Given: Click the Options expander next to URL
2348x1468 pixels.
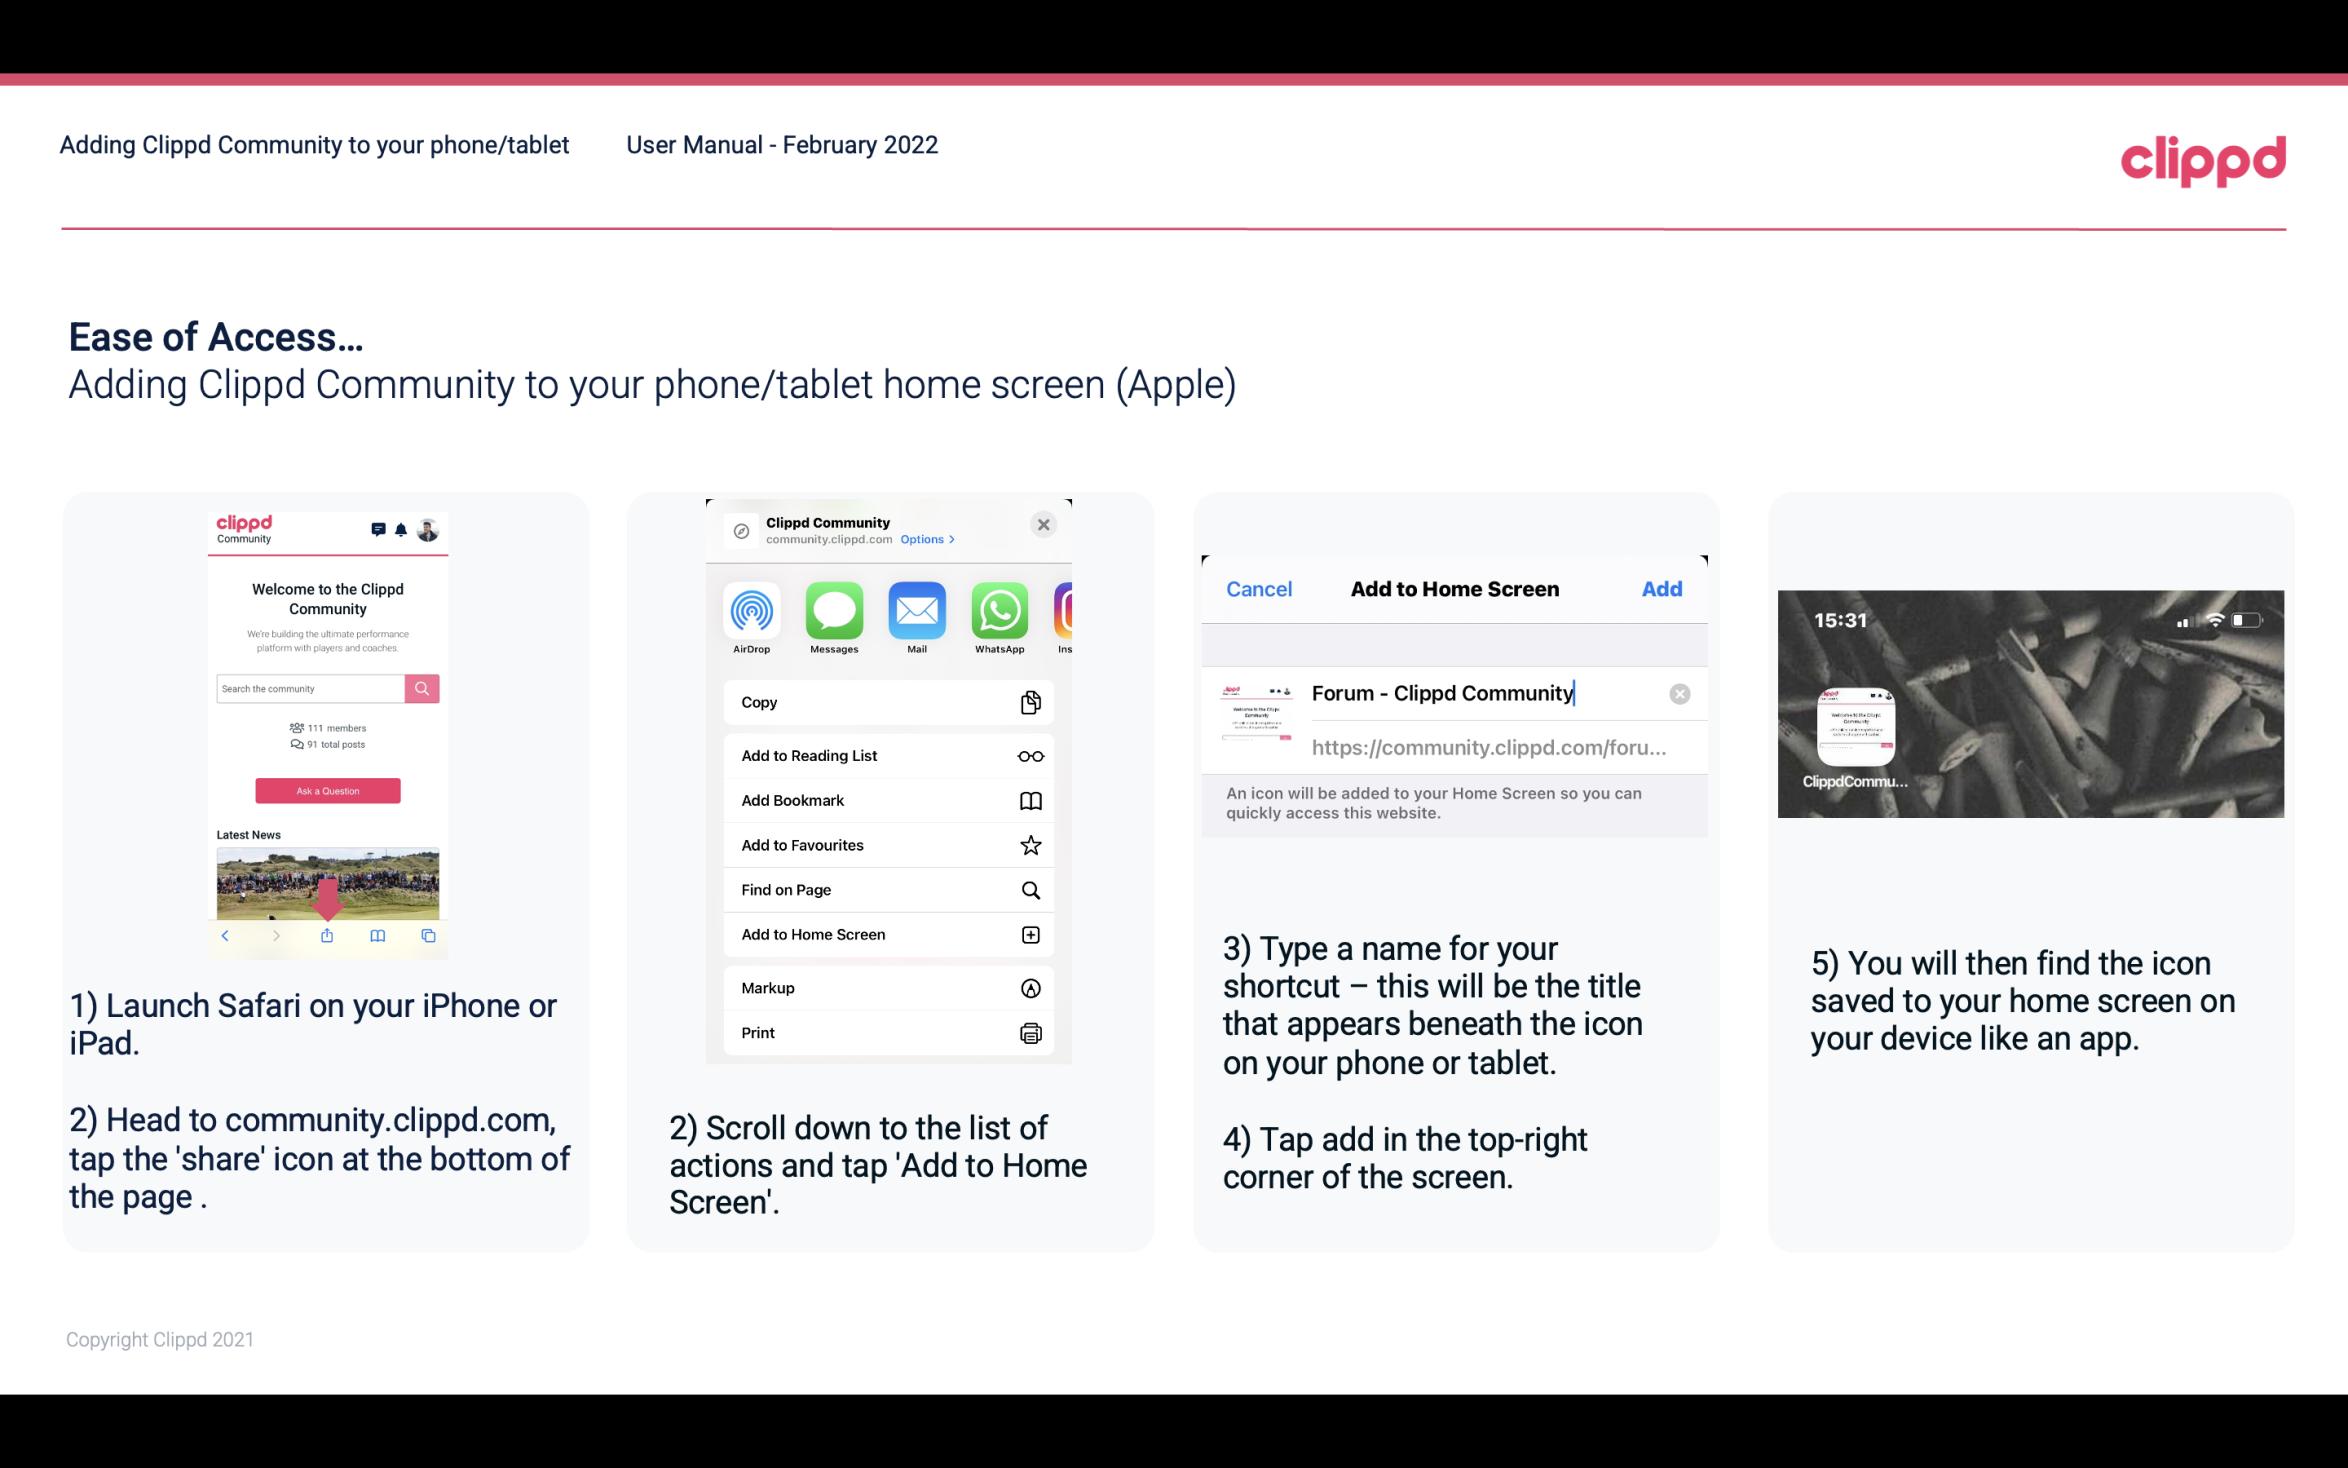Looking at the screenshot, I should [x=926, y=538].
